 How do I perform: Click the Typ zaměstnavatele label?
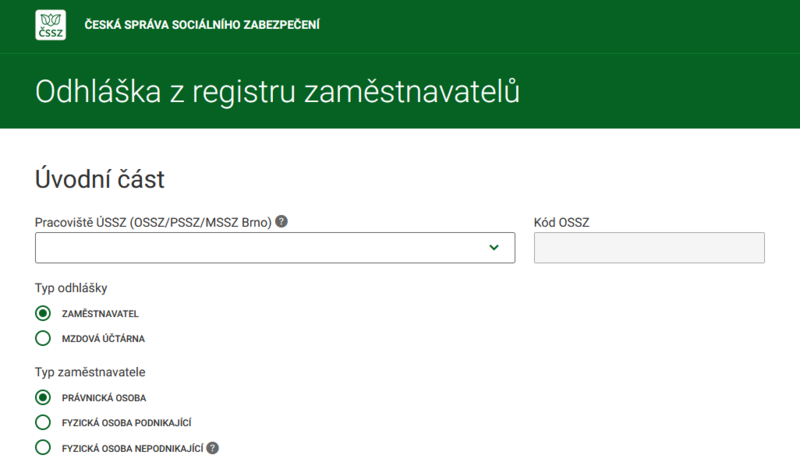[90, 372]
